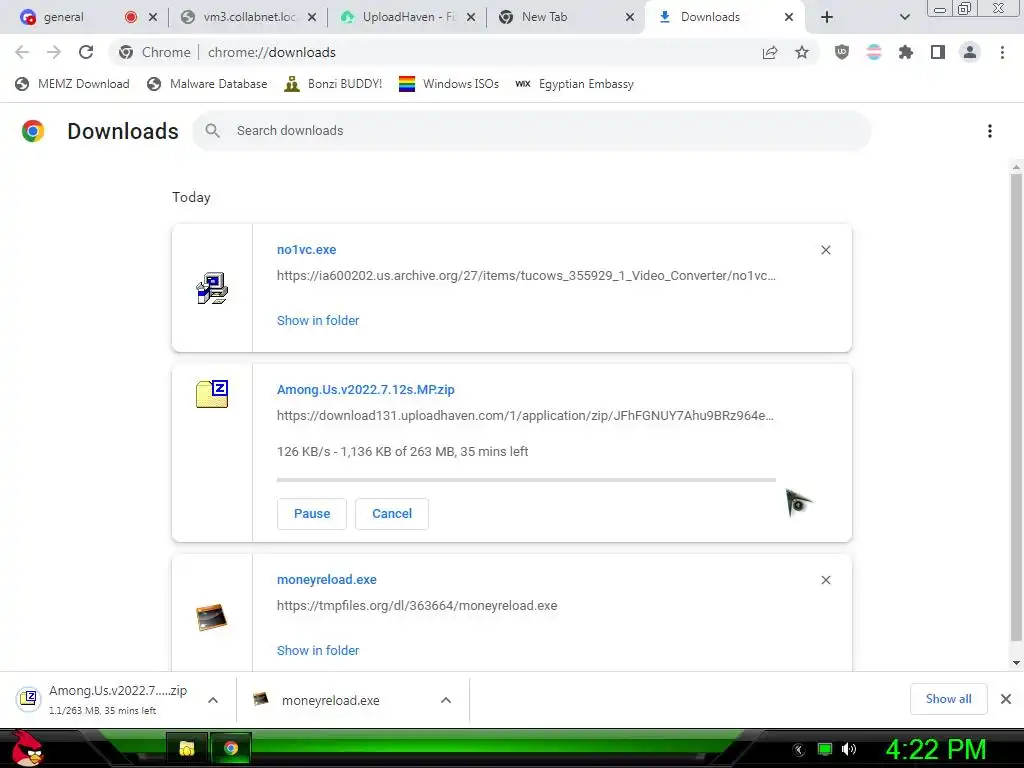Viewport: 1024px width, 768px height.
Task: Click the downloads page vertical scrollbar
Action: click(x=1016, y=408)
